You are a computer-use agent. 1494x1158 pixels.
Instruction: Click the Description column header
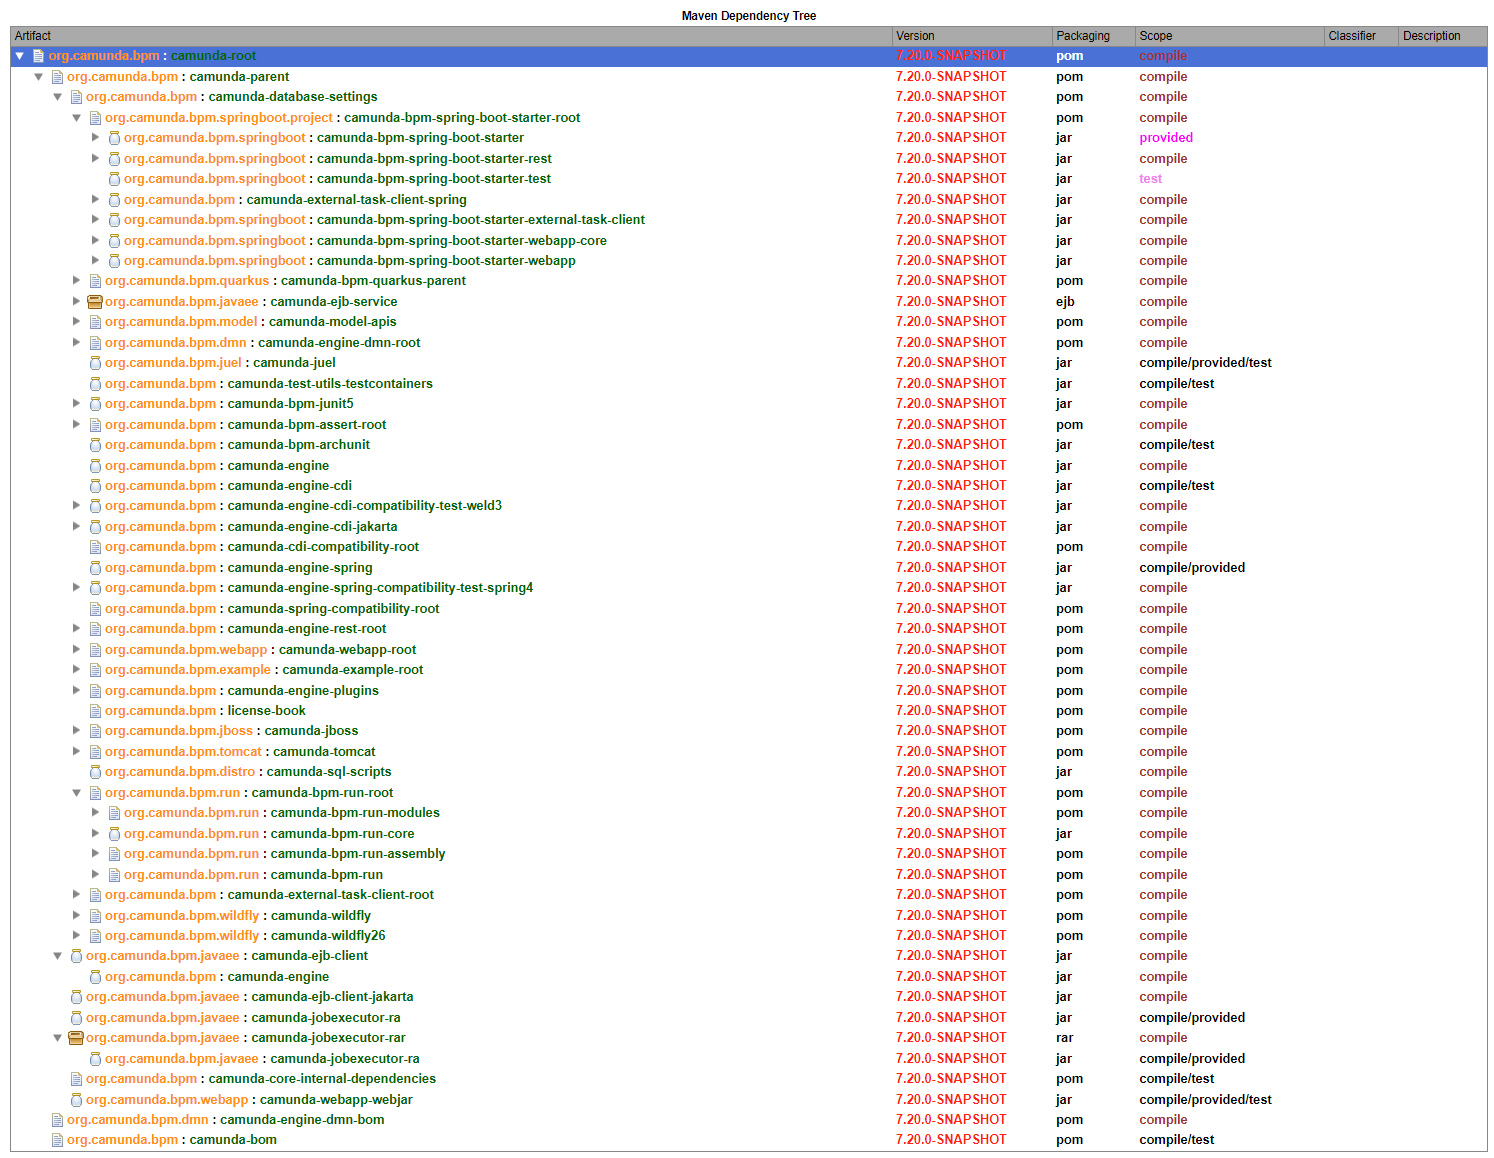1442,36
